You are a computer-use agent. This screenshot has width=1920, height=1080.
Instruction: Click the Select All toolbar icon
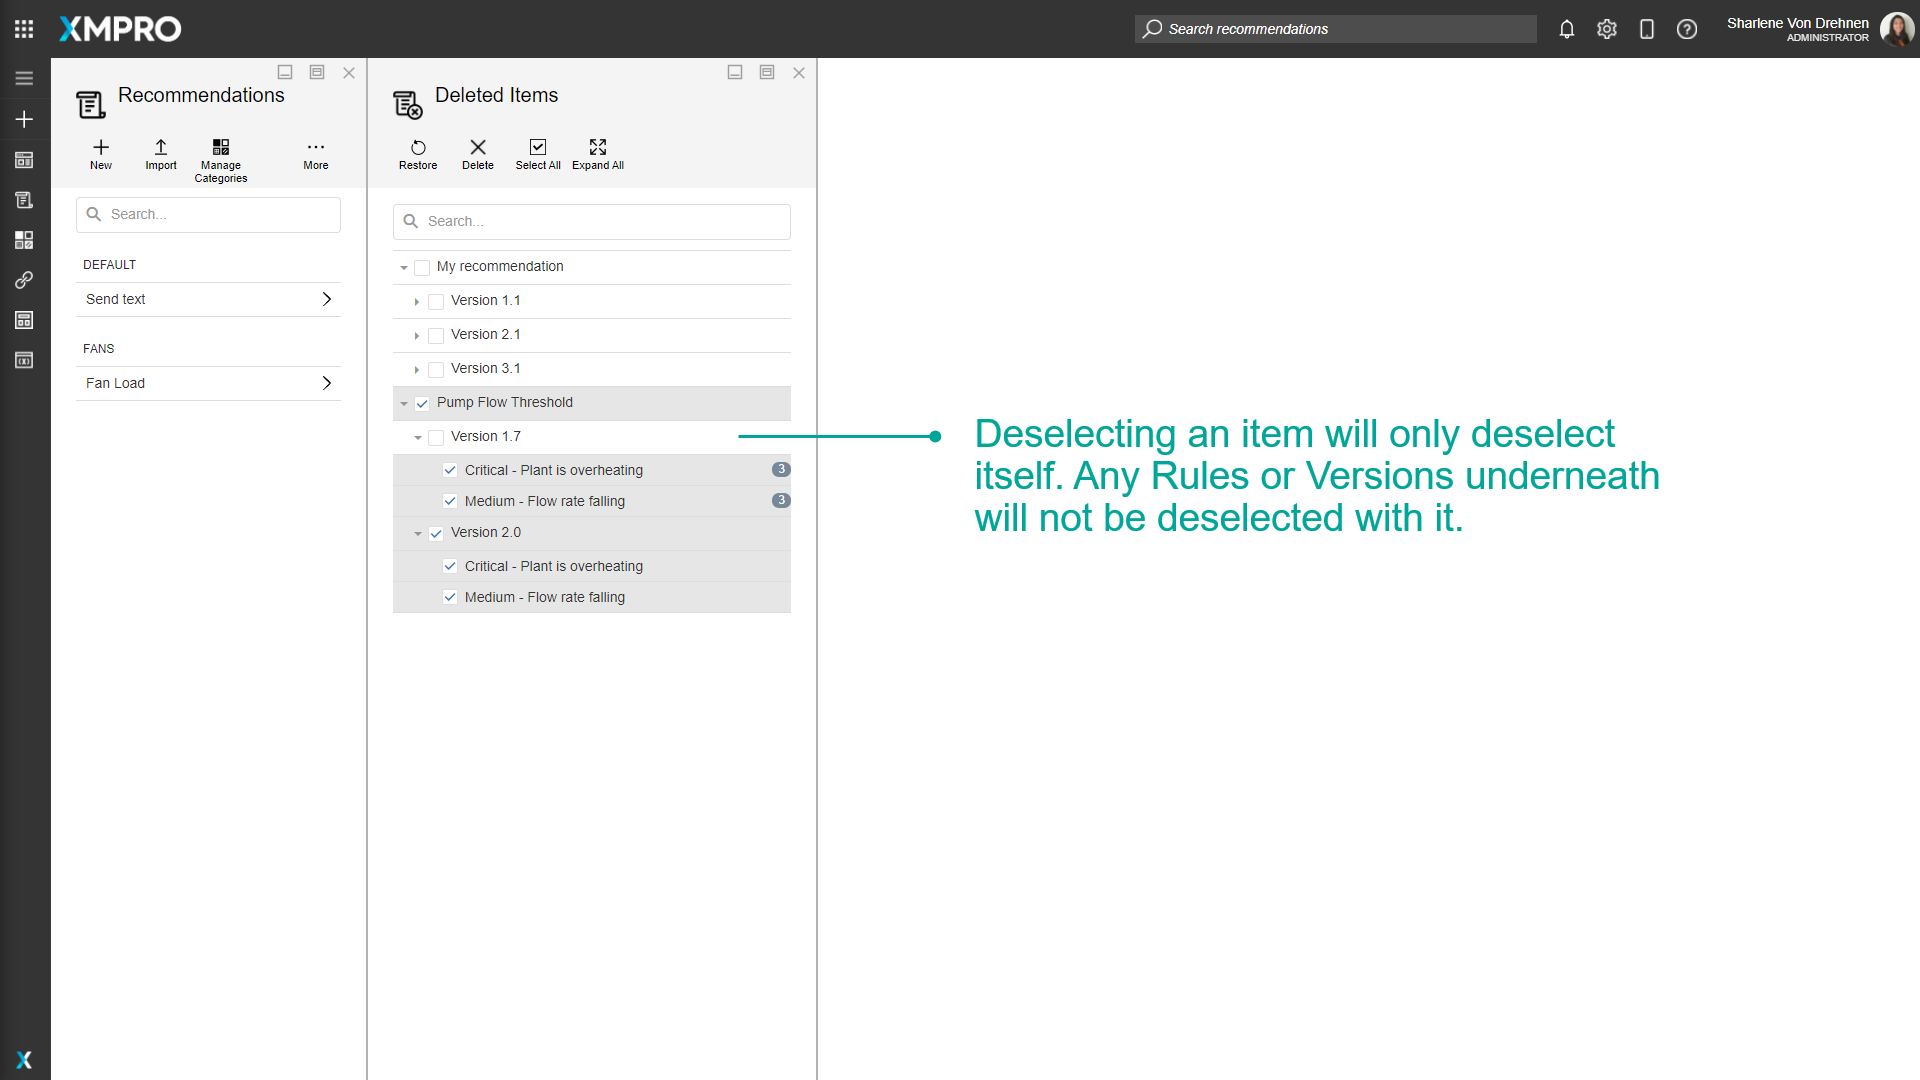pyautogui.click(x=538, y=148)
